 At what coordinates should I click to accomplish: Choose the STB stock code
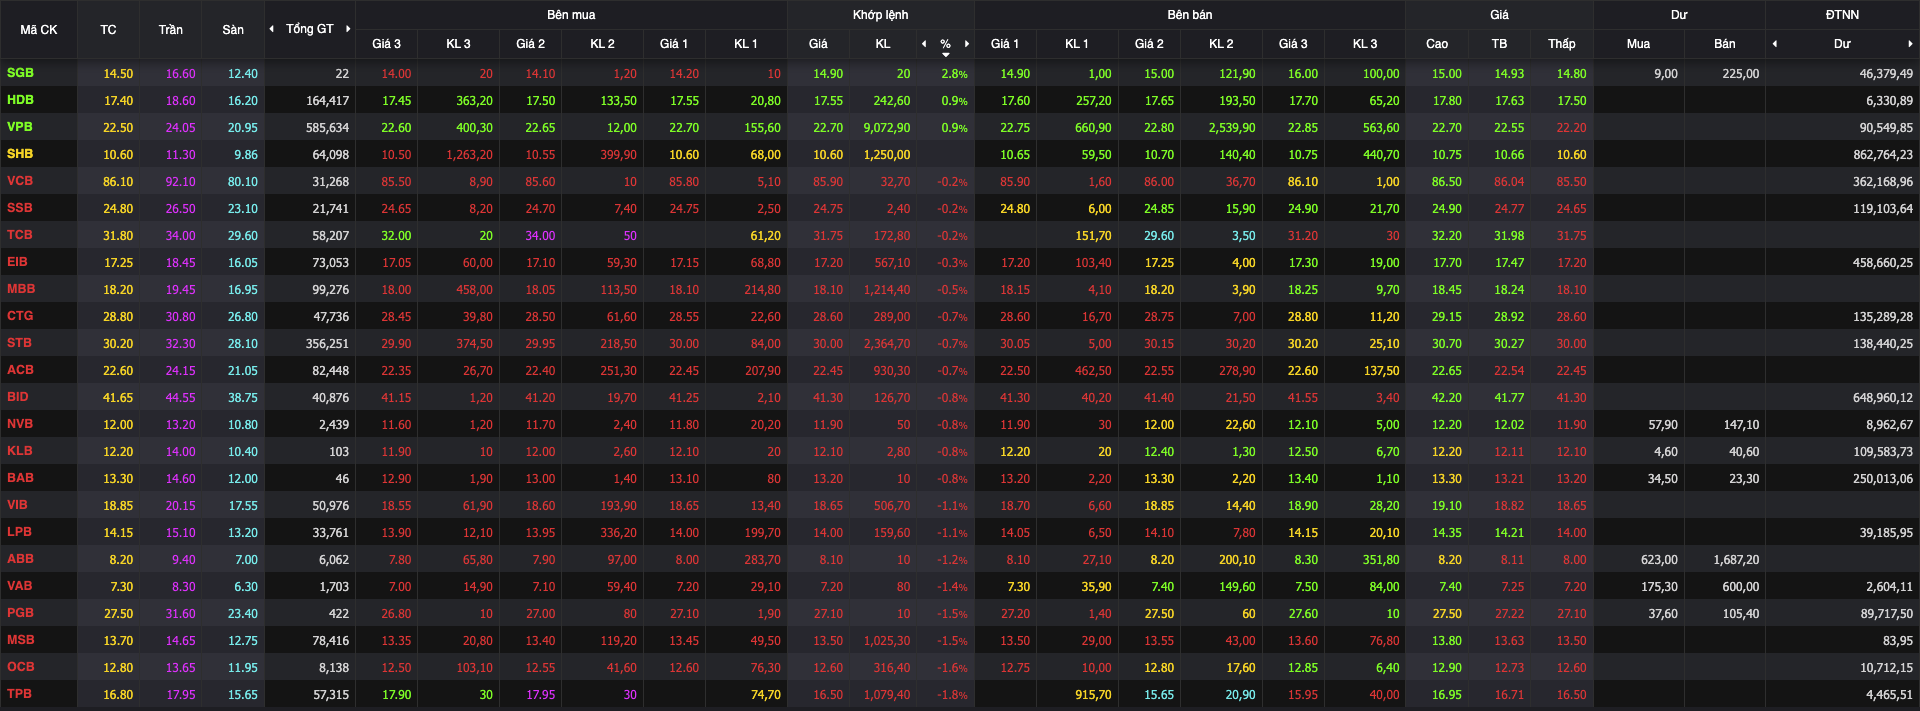pyautogui.click(x=20, y=343)
